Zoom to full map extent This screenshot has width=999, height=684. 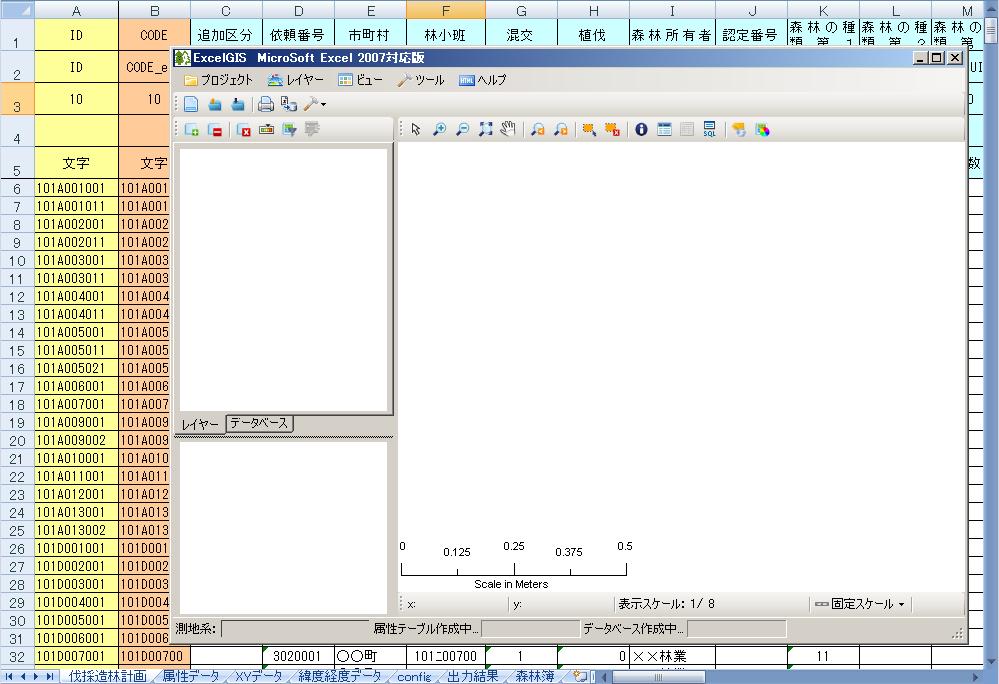(484, 129)
